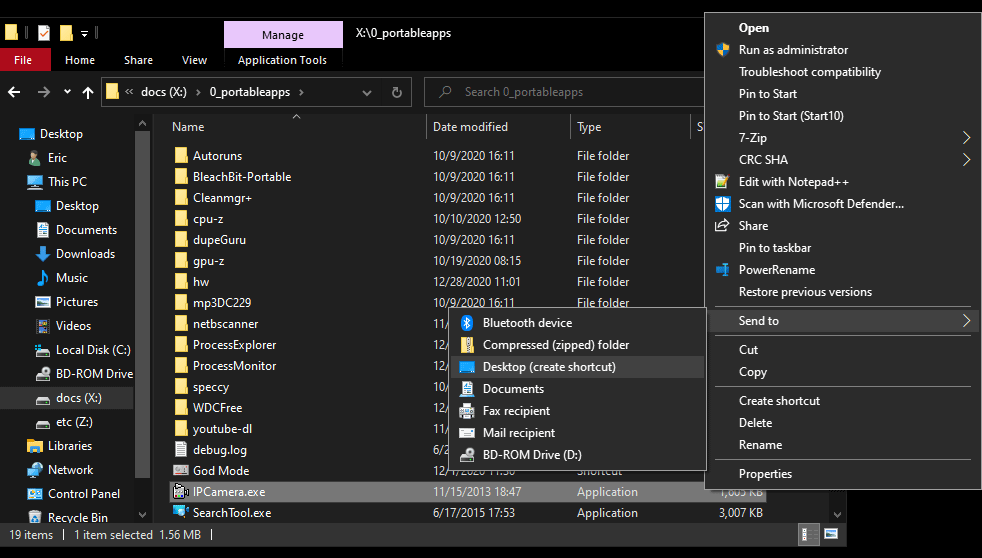Click the debug.log file icon
The height and width of the screenshot is (558, 982).
181,450
